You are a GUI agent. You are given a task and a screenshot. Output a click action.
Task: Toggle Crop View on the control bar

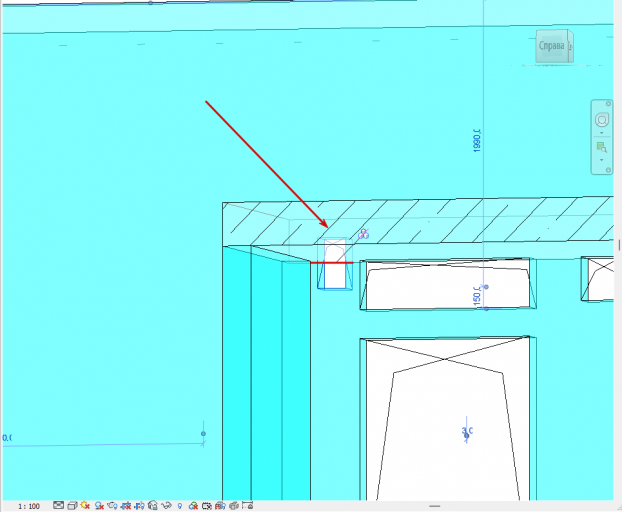tap(126, 506)
